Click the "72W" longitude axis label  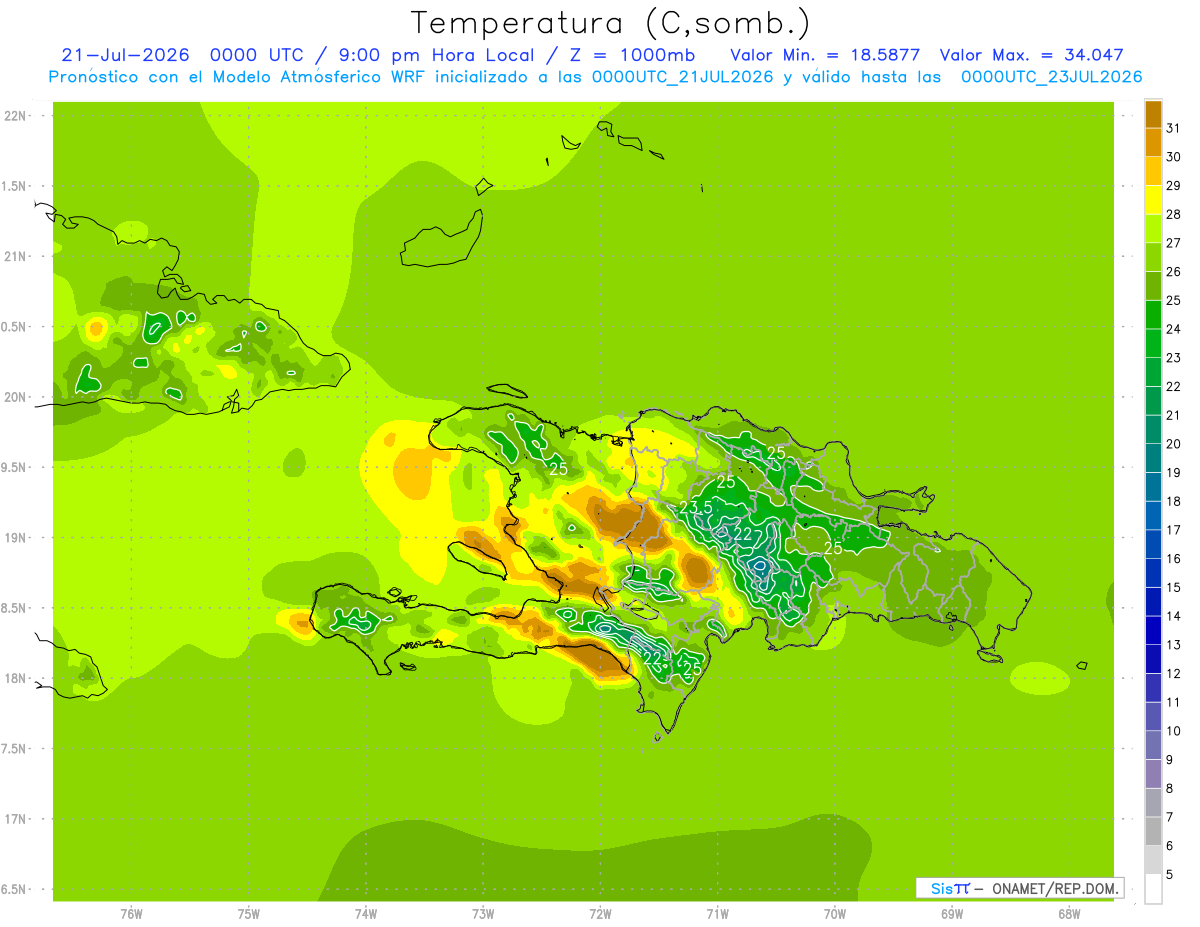pyautogui.click(x=600, y=913)
